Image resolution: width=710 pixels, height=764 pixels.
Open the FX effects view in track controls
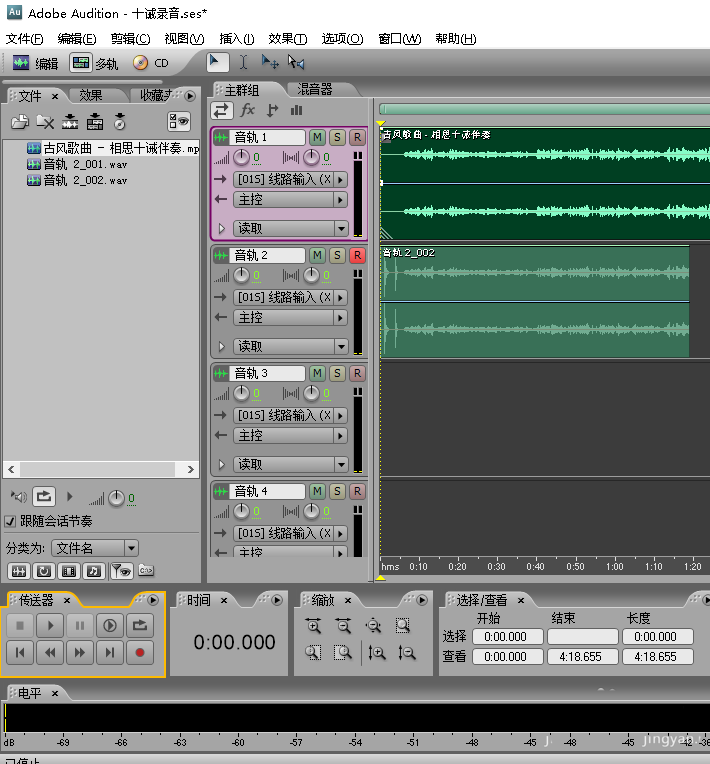(x=247, y=110)
